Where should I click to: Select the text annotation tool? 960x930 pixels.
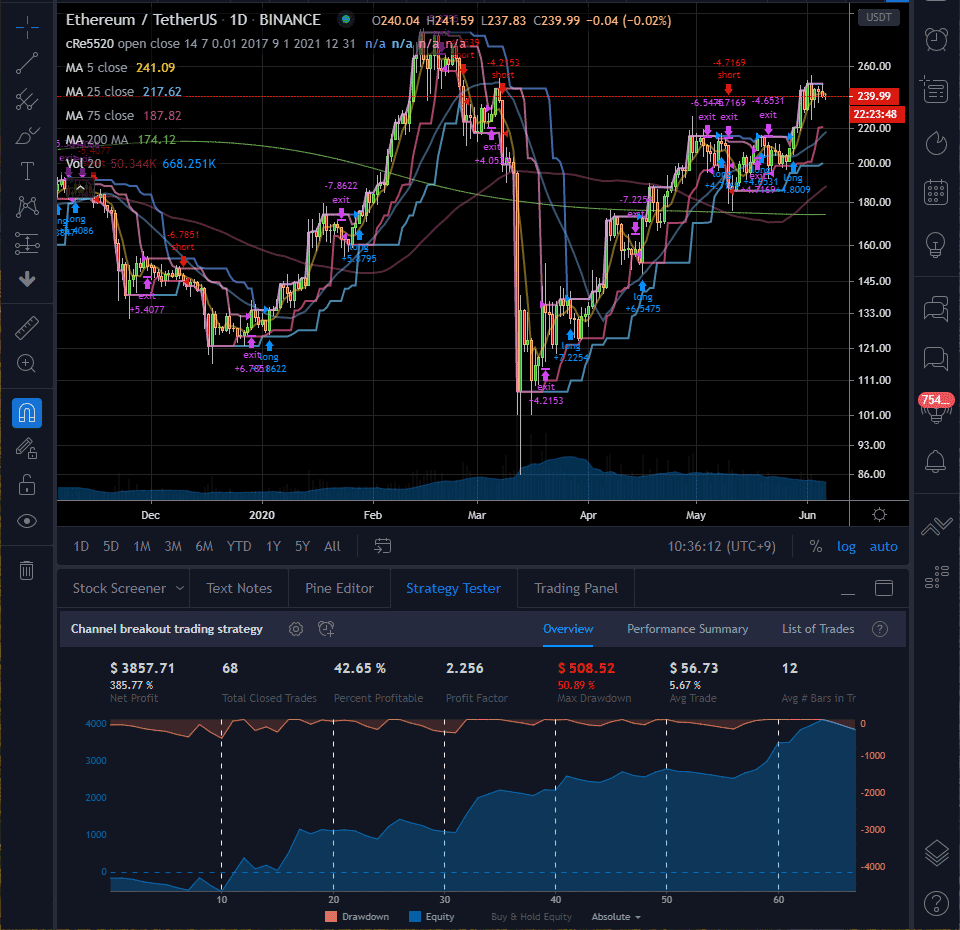[27, 171]
